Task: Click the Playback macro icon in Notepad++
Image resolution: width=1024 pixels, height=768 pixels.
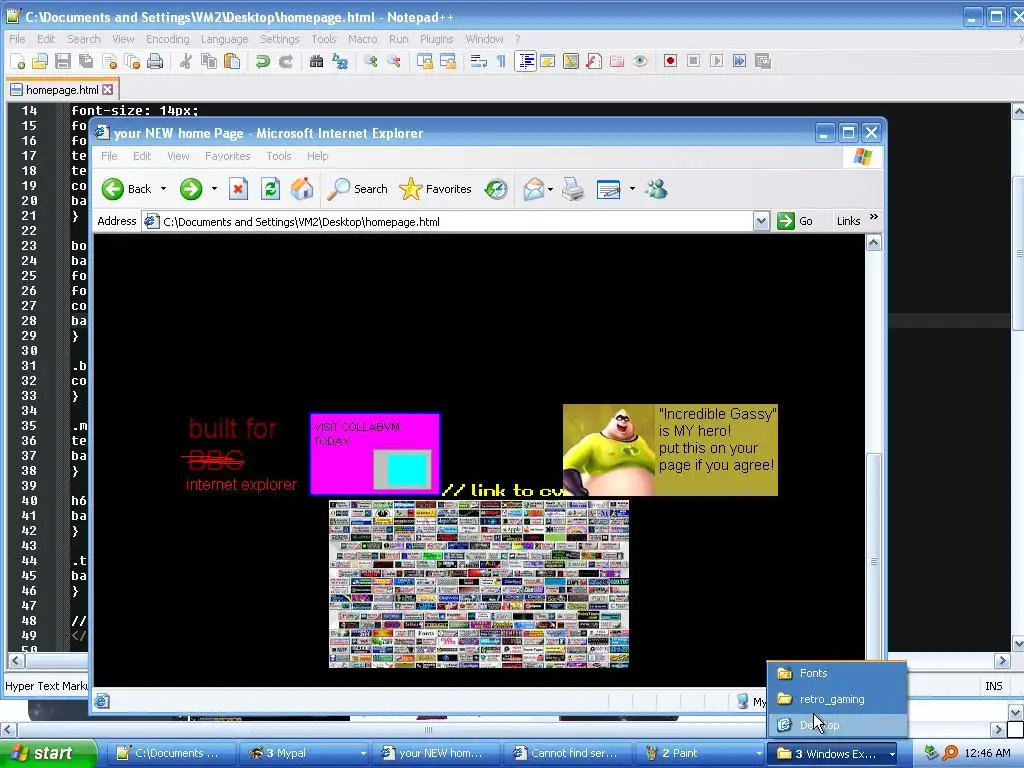Action: [716, 61]
